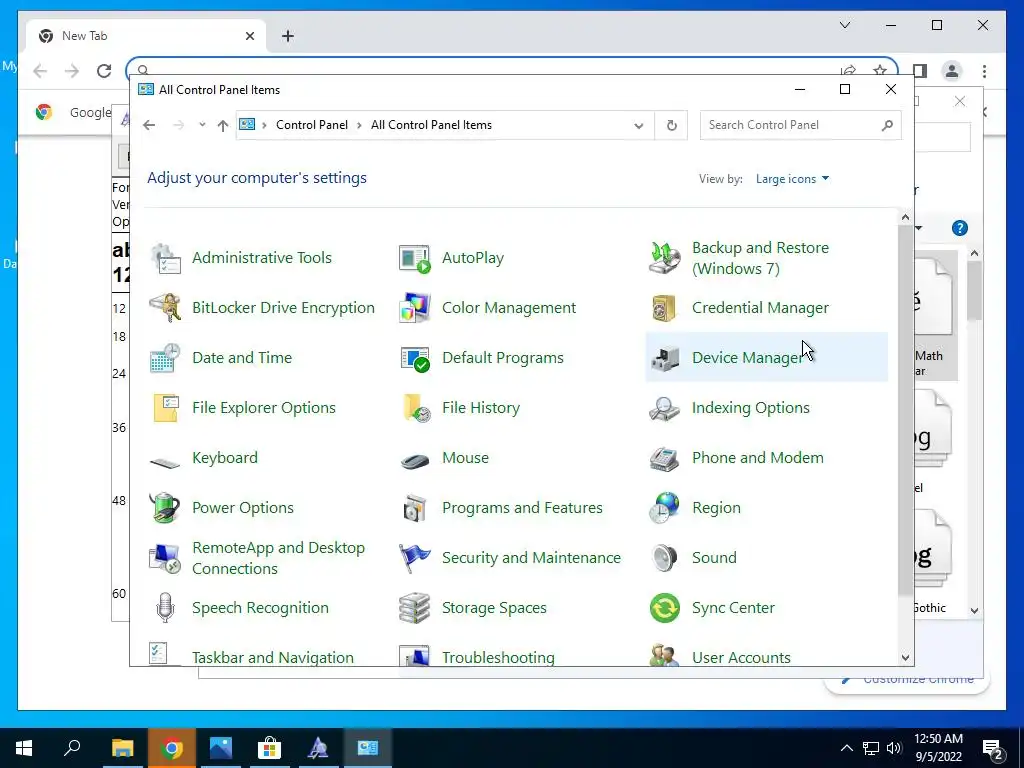Screen dimensions: 1024x768
Task: Refresh the Control Panel view
Action: 671,125
